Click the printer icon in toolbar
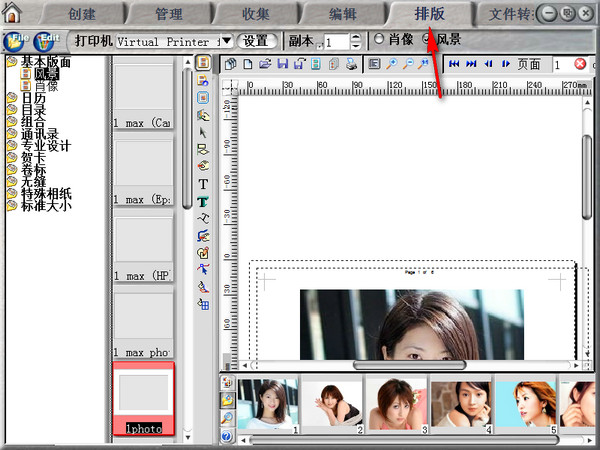Image resolution: width=600 pixels, height=450 pixels. click(x=351, y=64)
